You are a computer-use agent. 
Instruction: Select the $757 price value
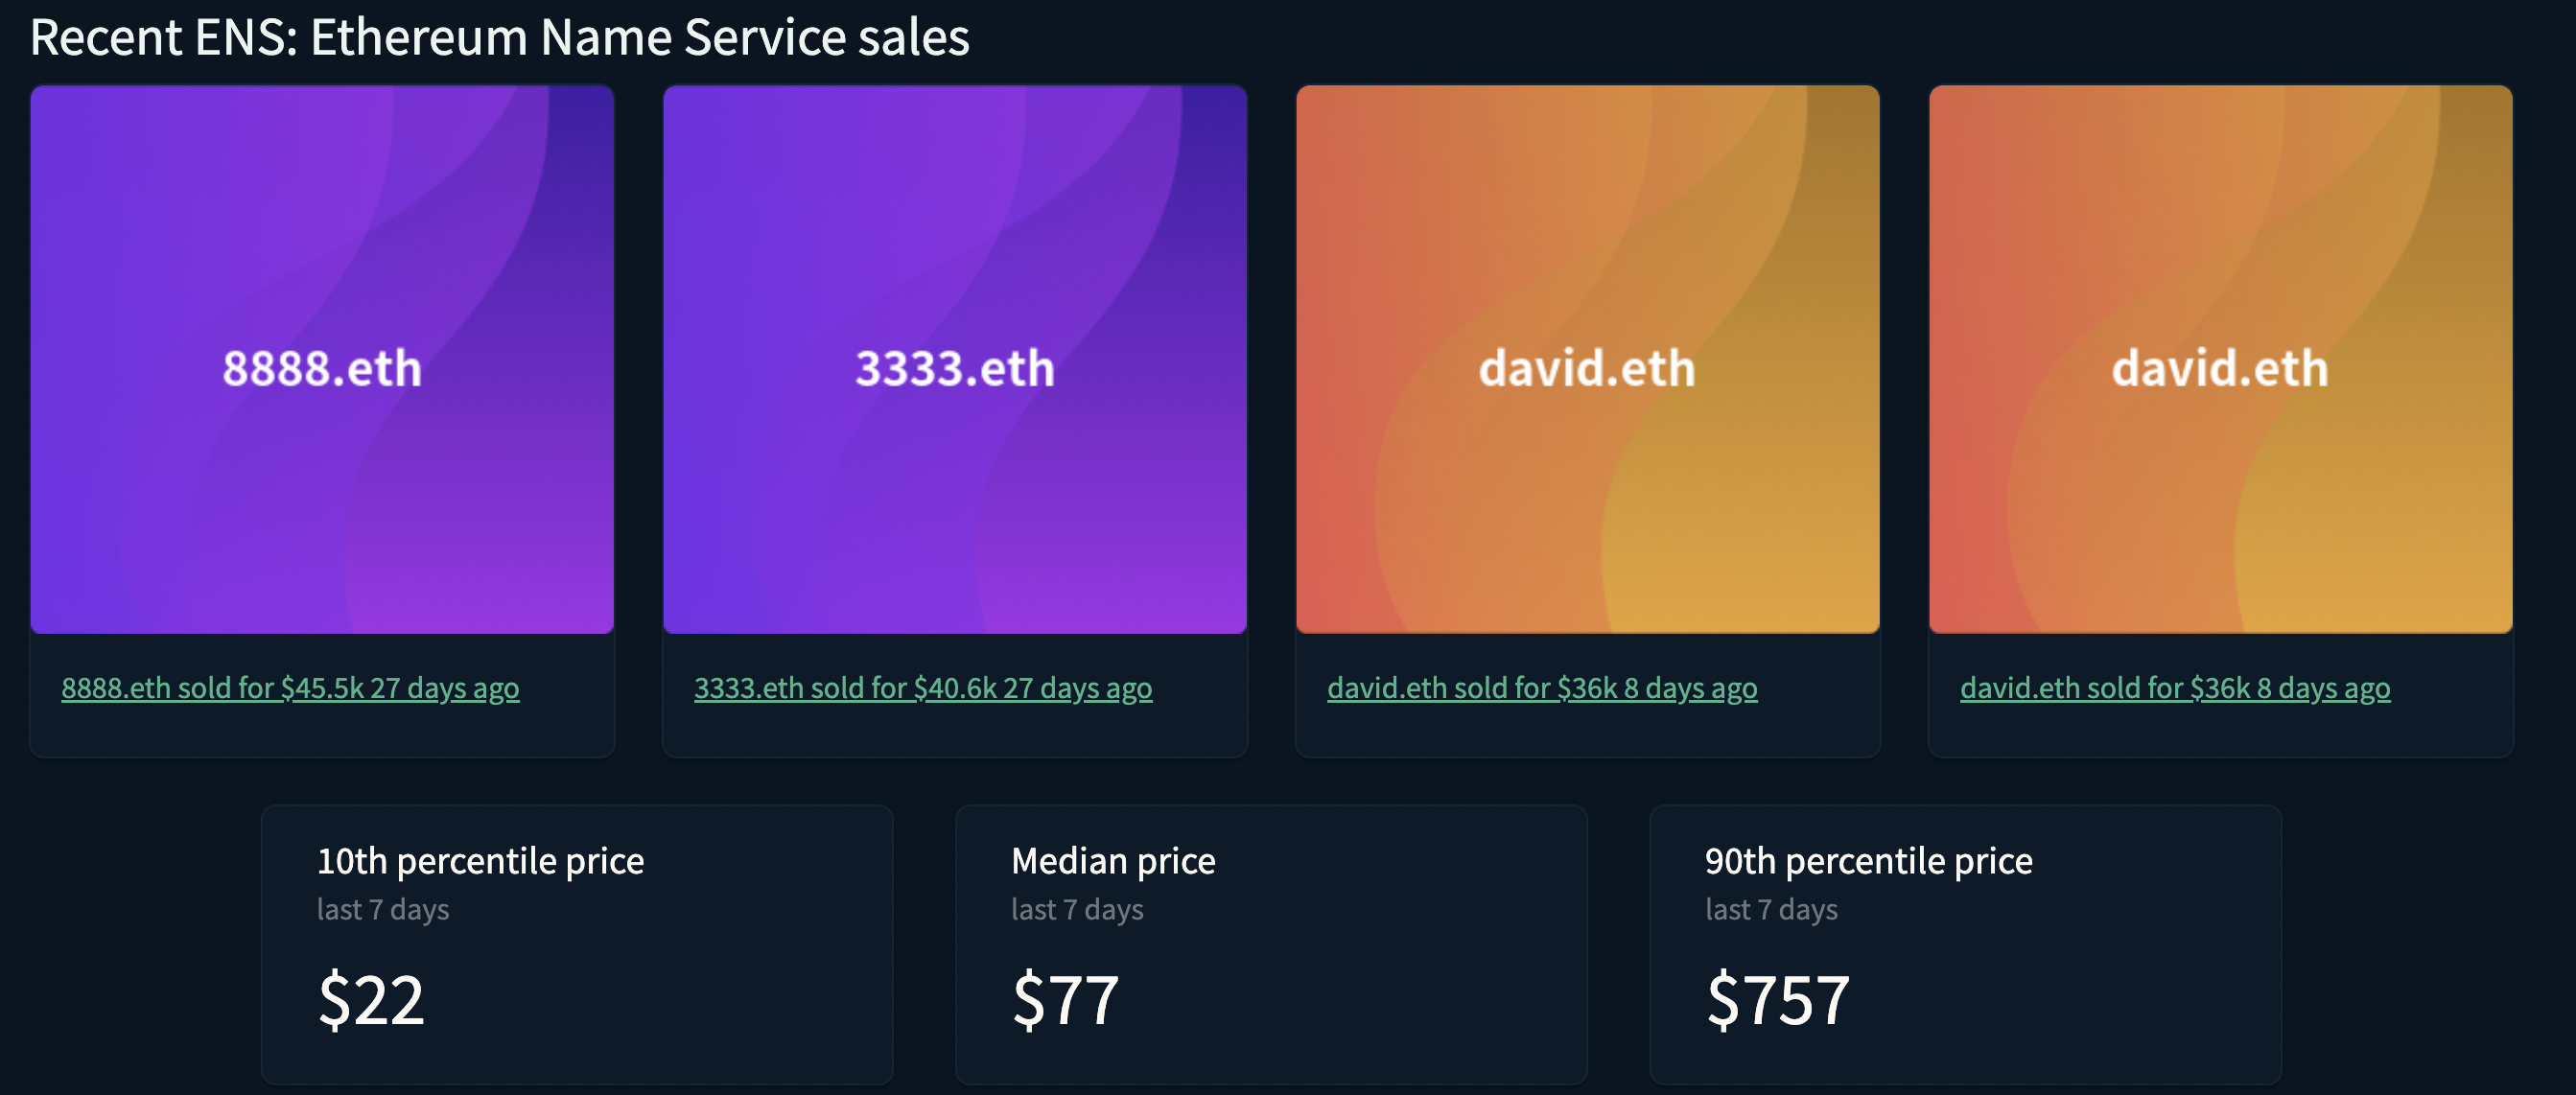pyautogui.click(x=1777, y=999)
